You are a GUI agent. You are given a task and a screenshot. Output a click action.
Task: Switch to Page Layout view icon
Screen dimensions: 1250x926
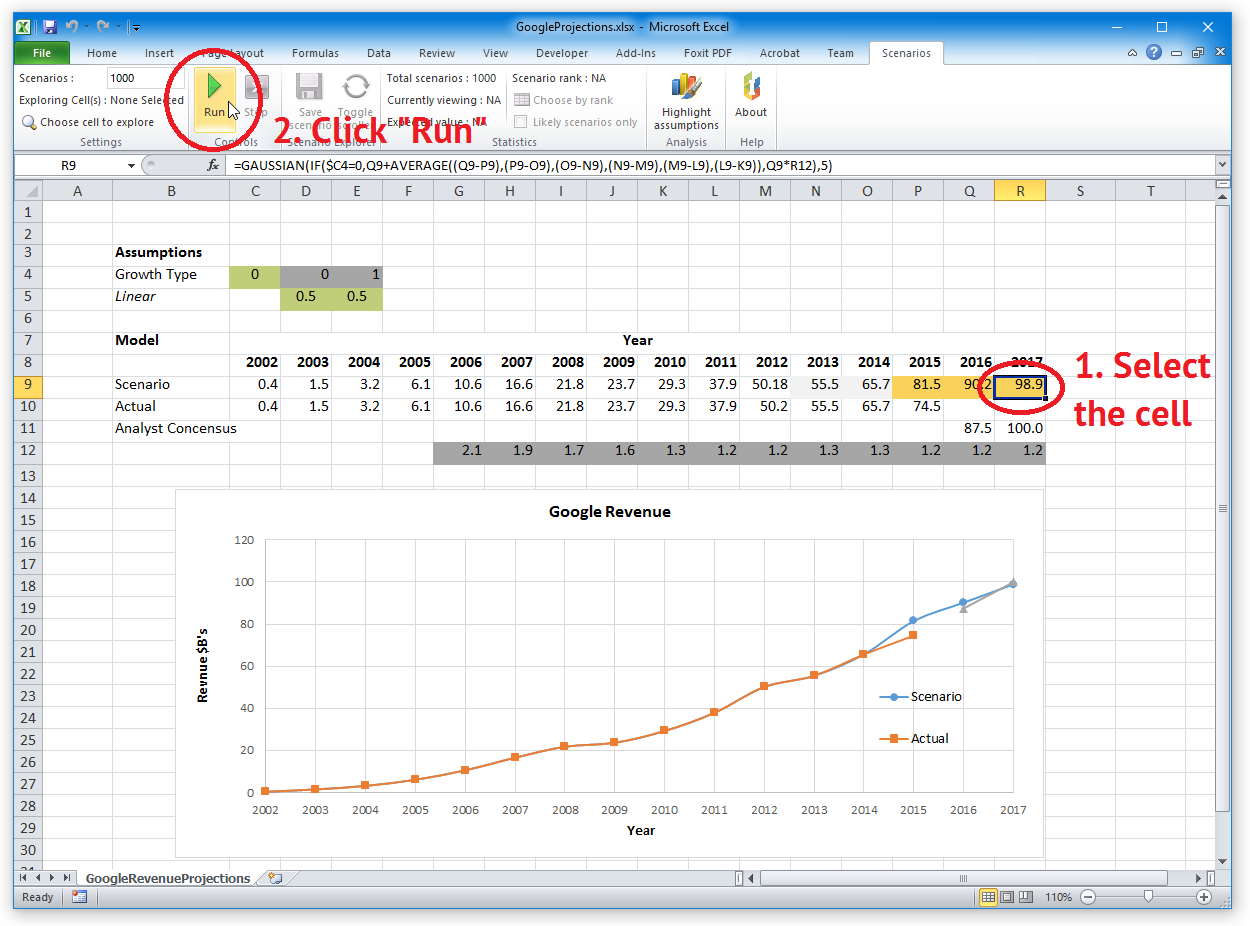1007,897
